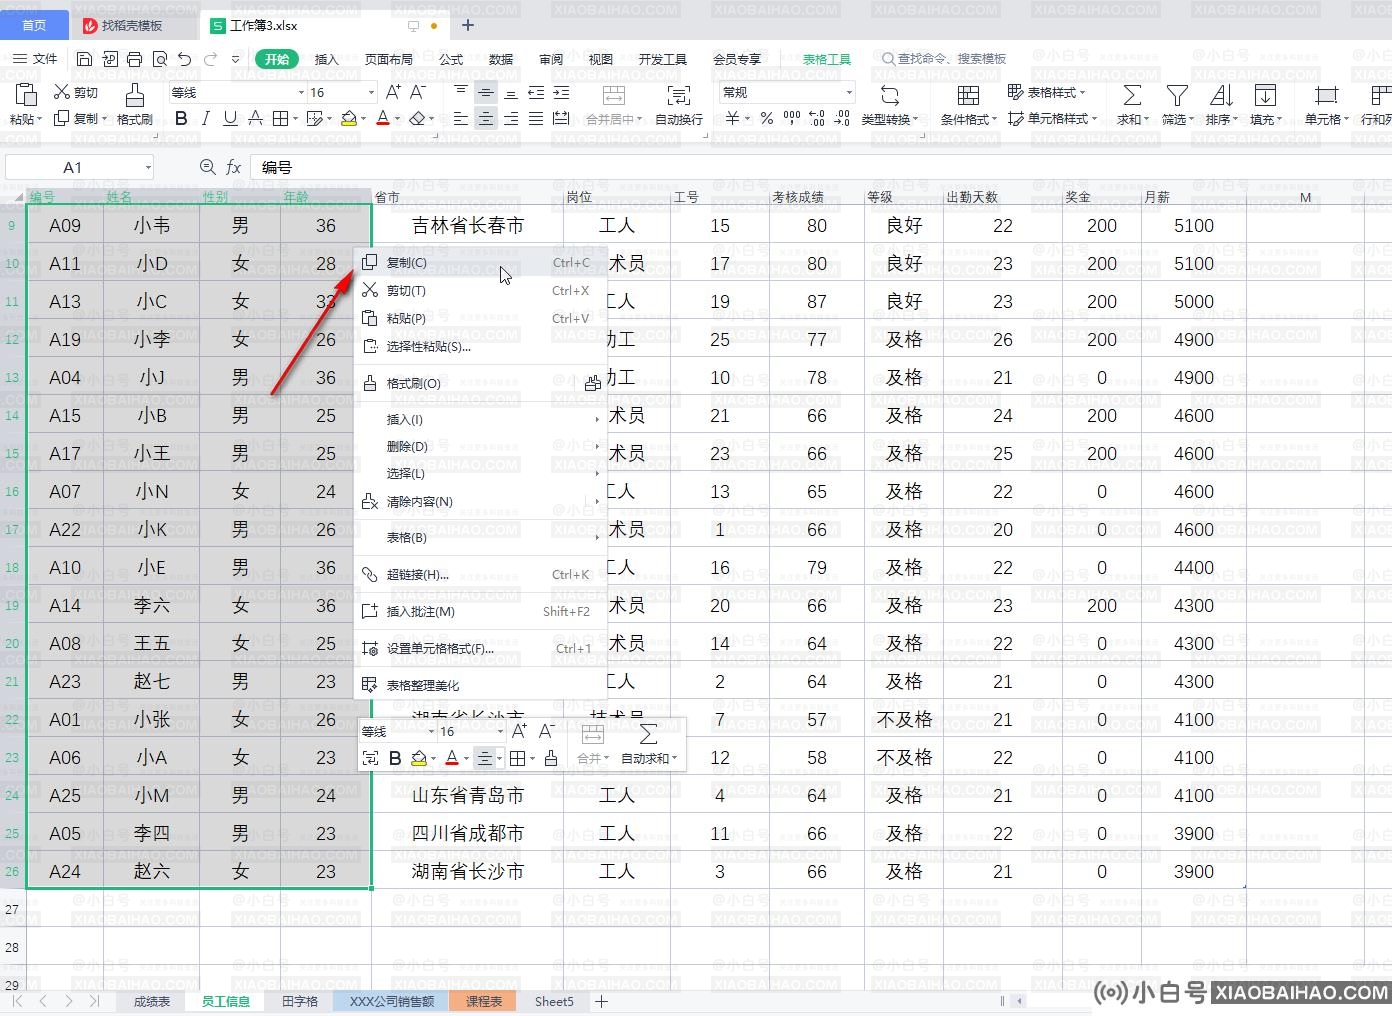Toggle align left in ribbon
The height and width of the screenshot is (1016, 1392).
460,118
